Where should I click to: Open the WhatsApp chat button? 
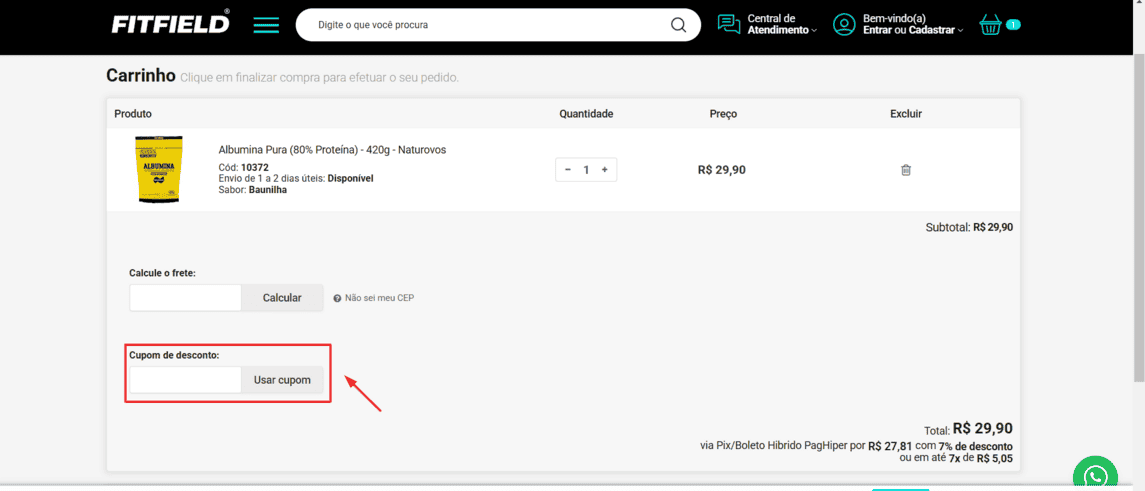1095,473
